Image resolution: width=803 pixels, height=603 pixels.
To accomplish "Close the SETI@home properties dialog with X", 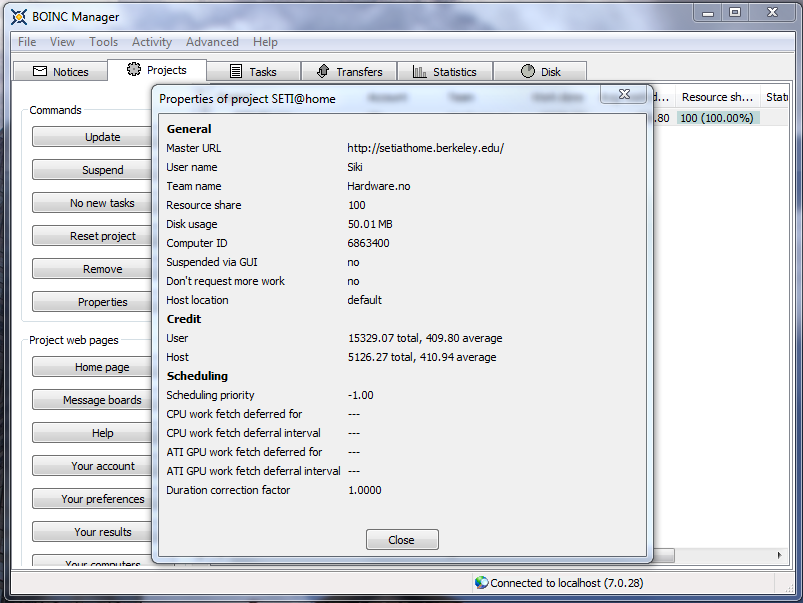I will 624,94.
